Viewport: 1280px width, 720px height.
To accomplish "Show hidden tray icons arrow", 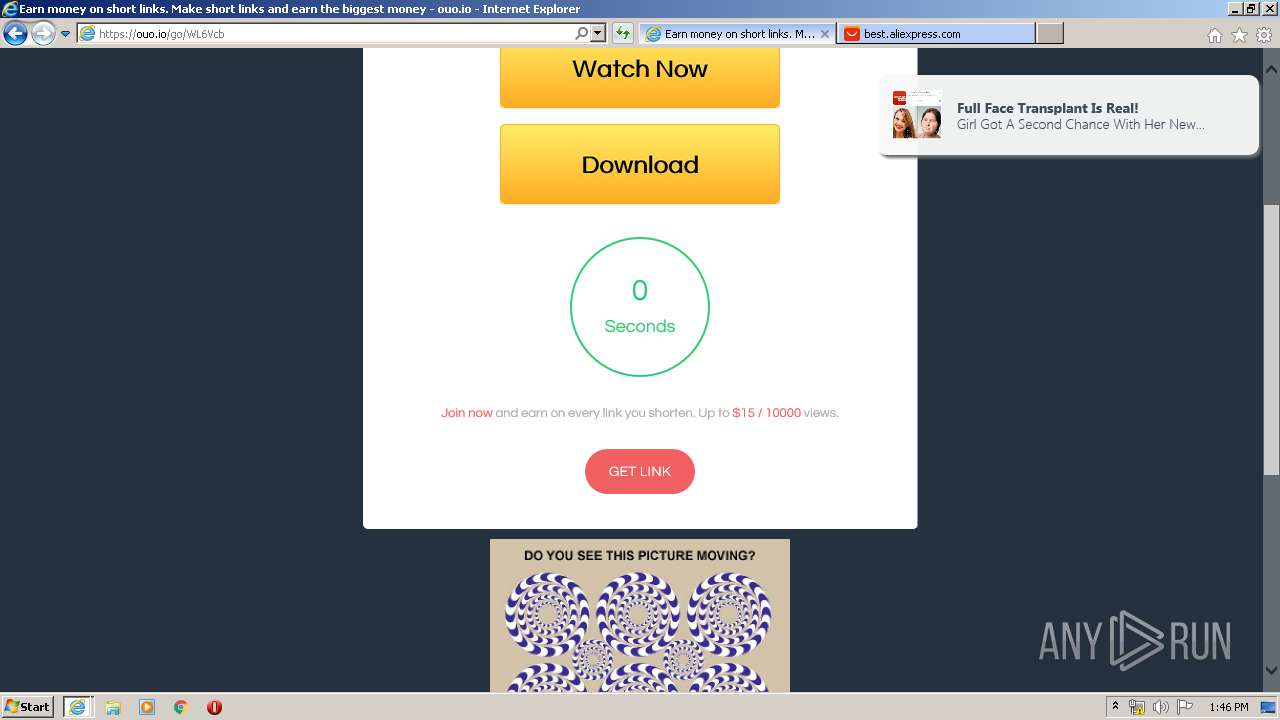I will pyautogui.click(x=1115, y=707).
